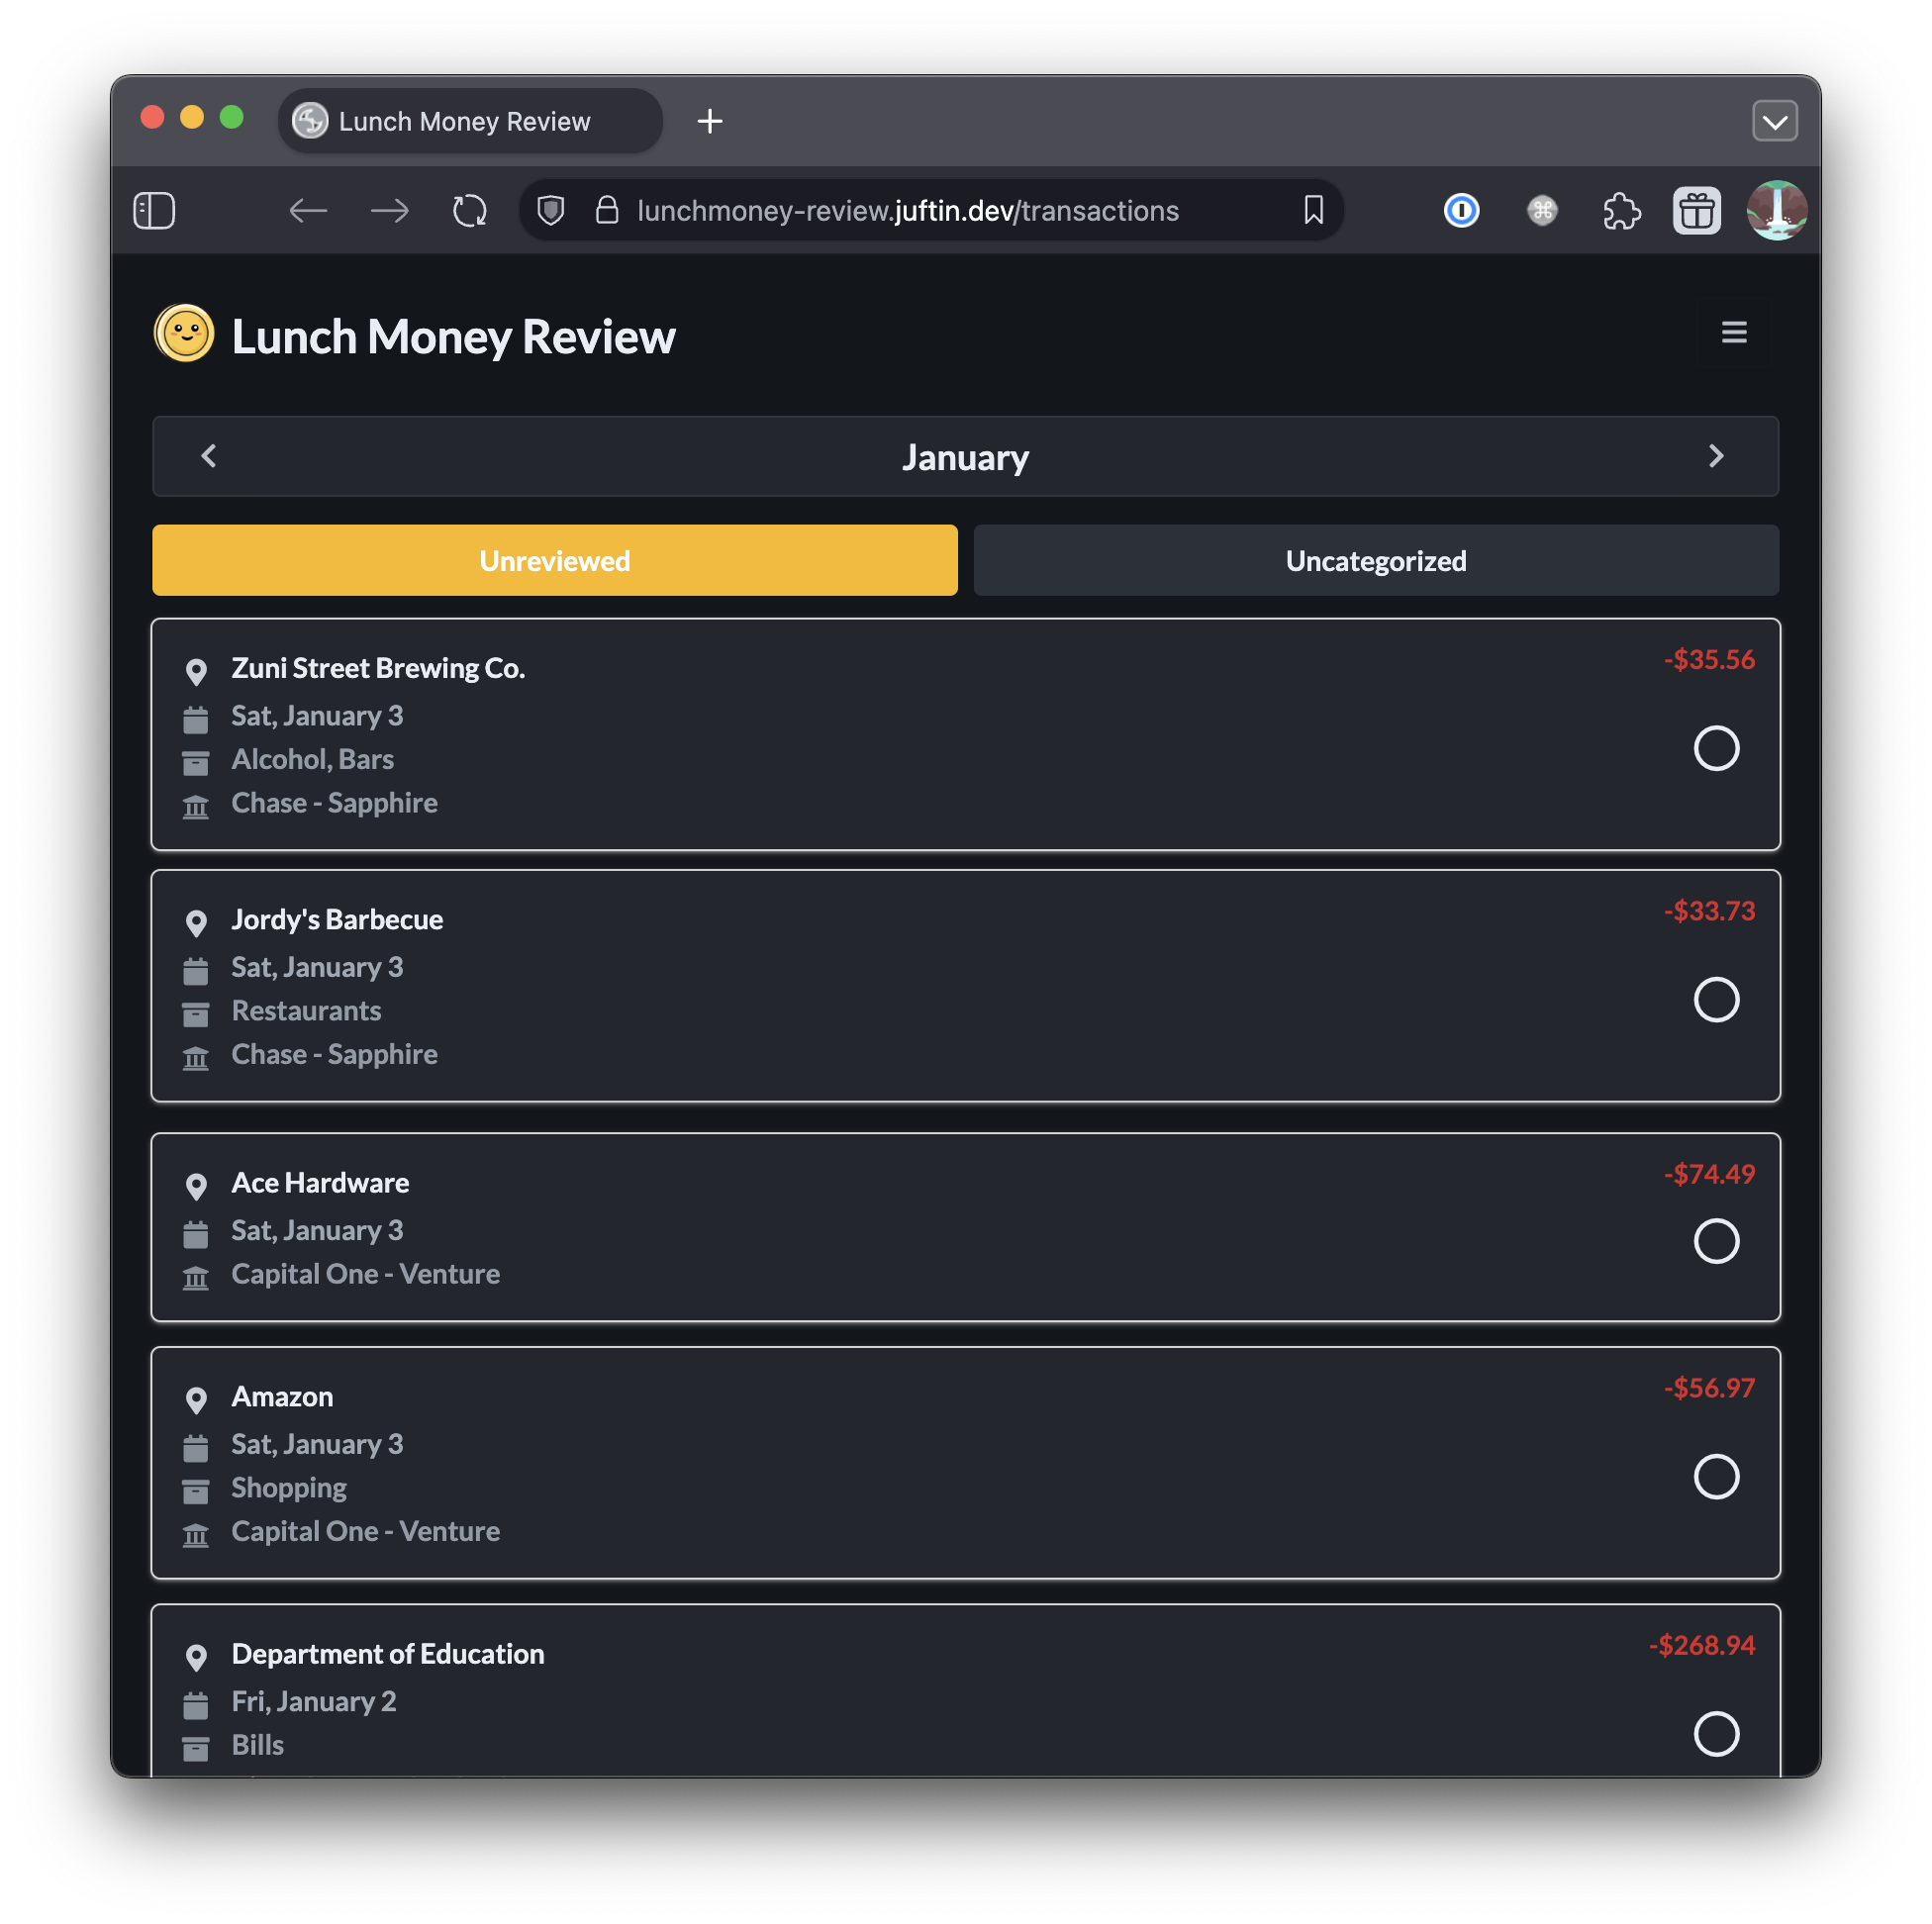Mark Jordy's Barbecue transaction reviewed
Image resolution: width=1932 pixels, height=1924 pixels.
(x=1716, y=999)
